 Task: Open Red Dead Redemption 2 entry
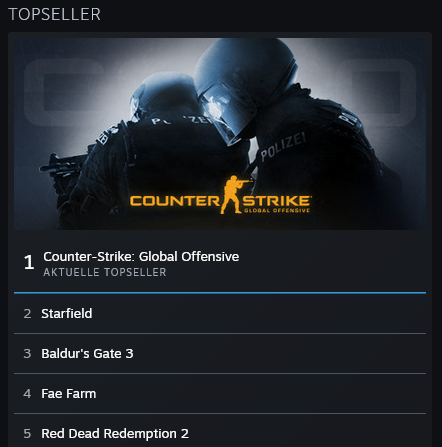pyautogui.click(x=115, y=434)
